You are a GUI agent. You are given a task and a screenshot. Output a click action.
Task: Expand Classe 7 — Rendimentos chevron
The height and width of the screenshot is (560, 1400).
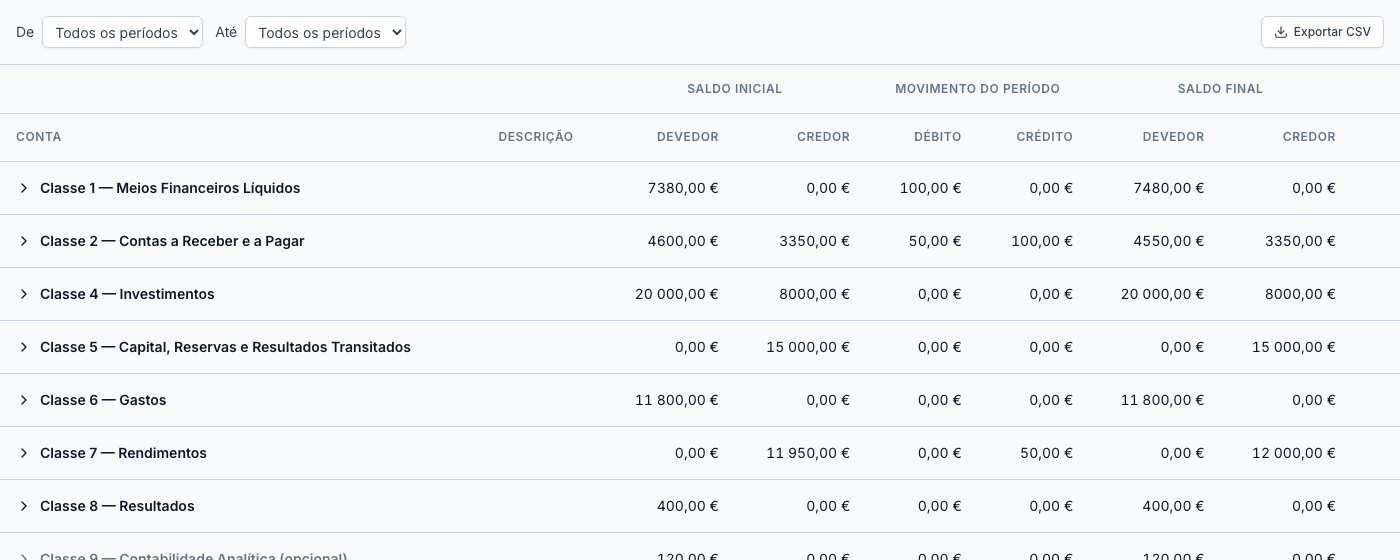(24, 453)
